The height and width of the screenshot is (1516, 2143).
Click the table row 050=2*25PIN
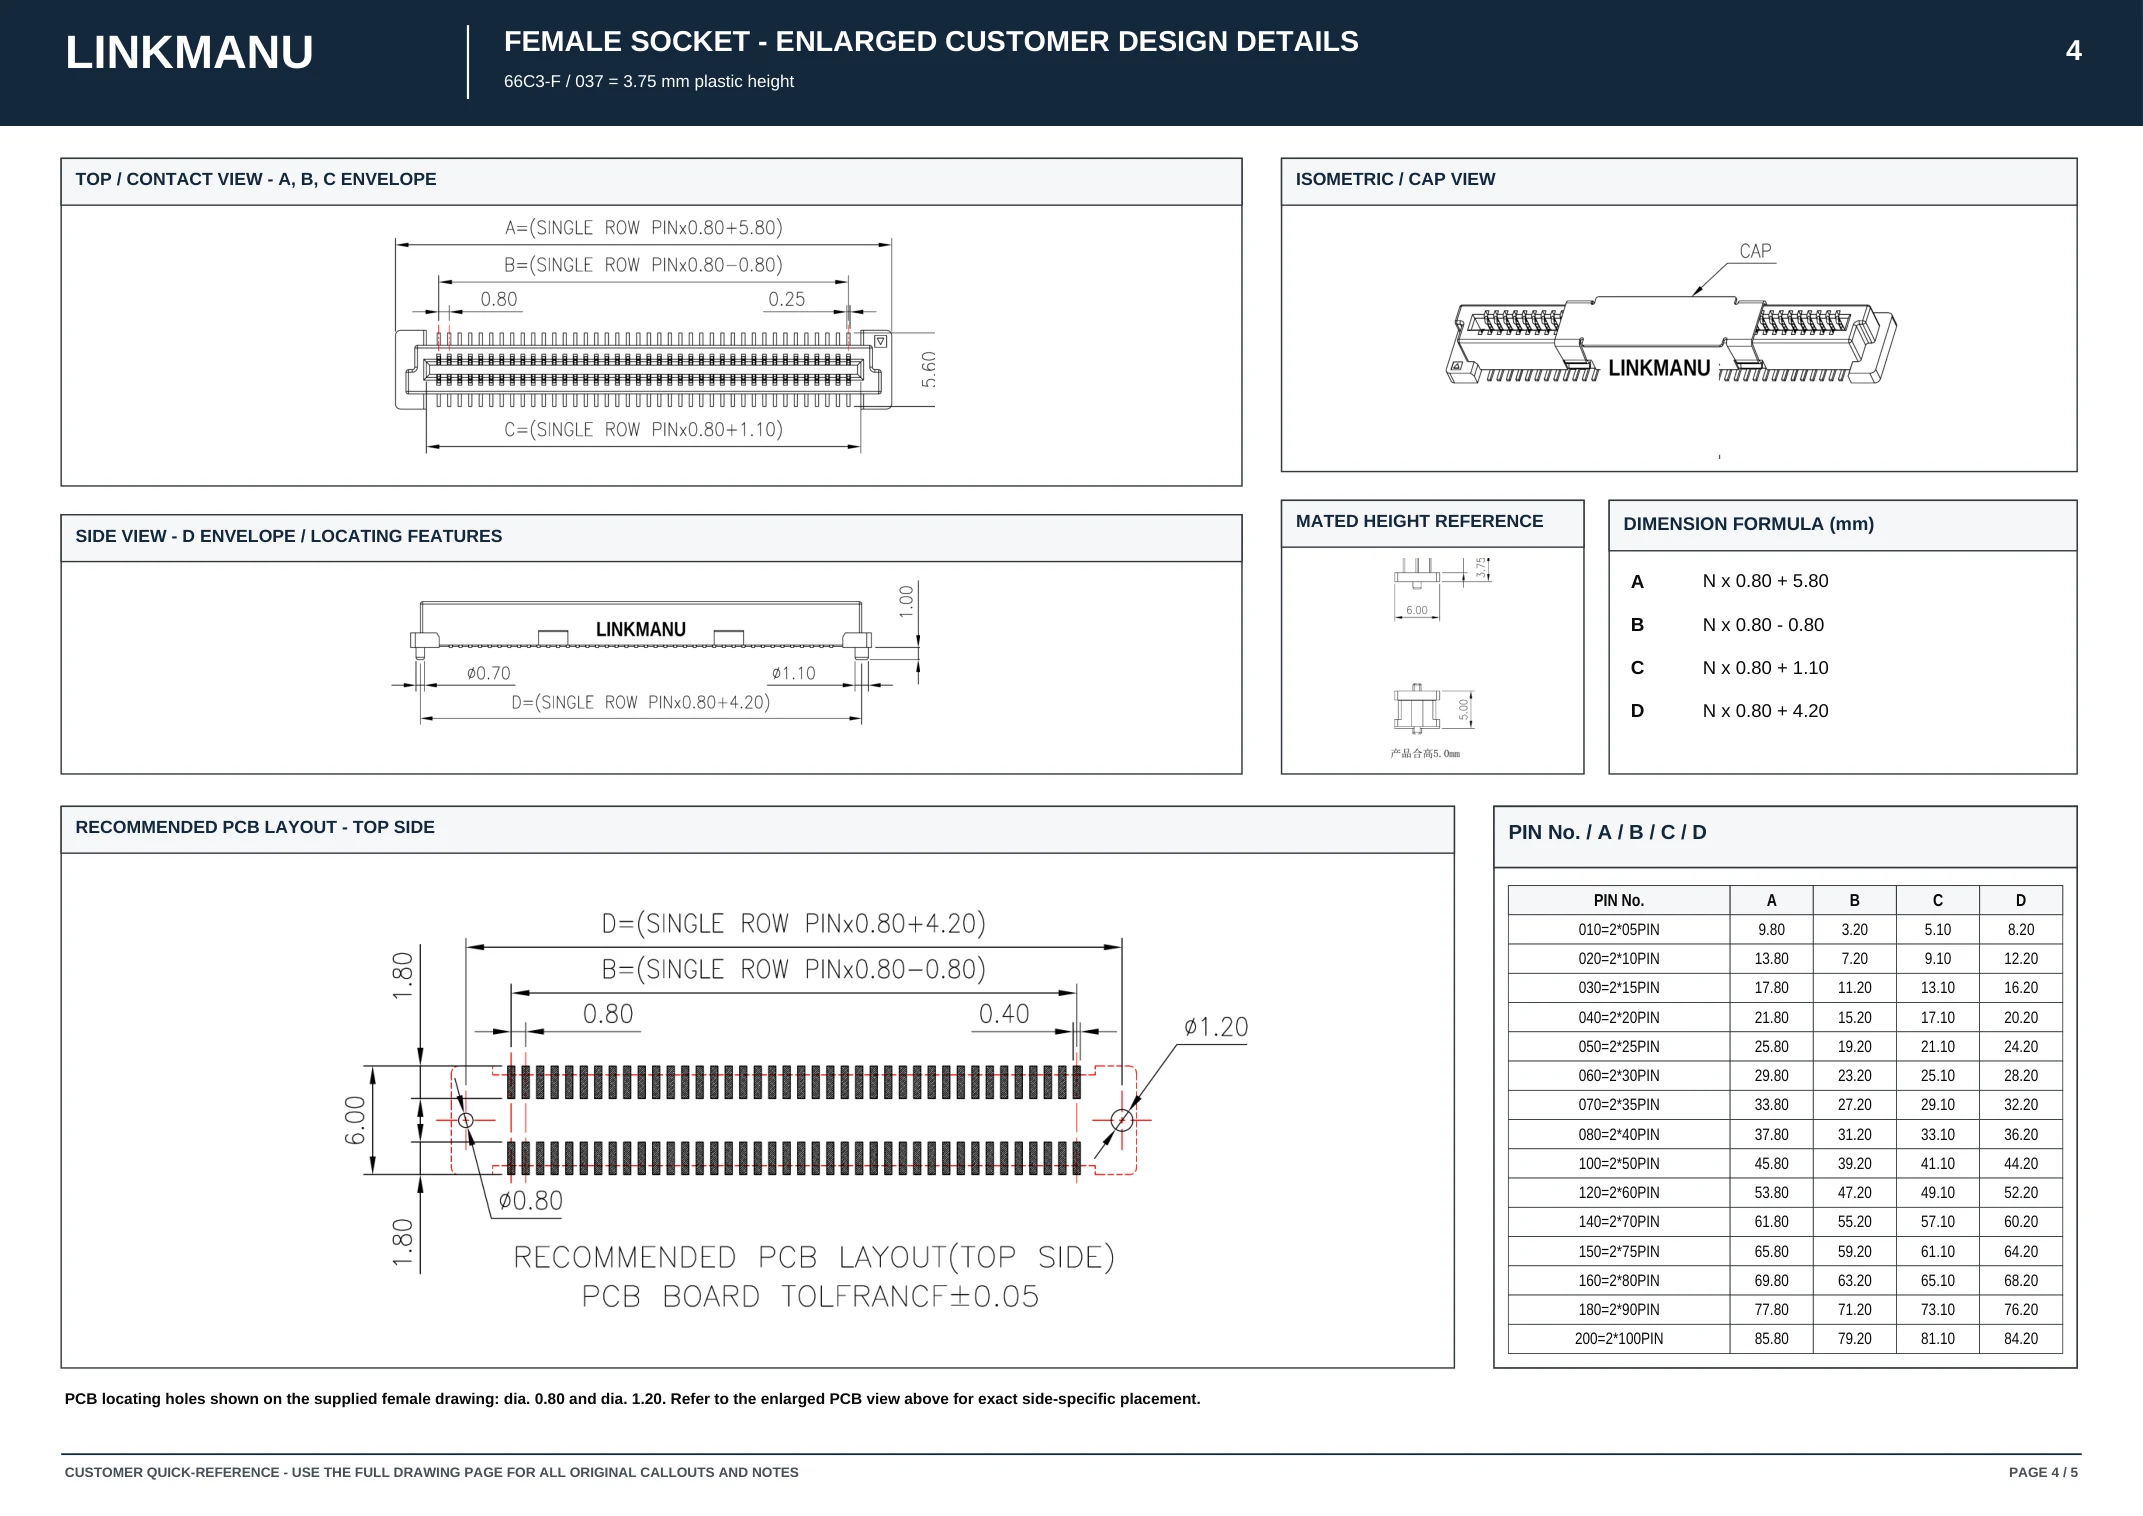pos(1785,1047)
